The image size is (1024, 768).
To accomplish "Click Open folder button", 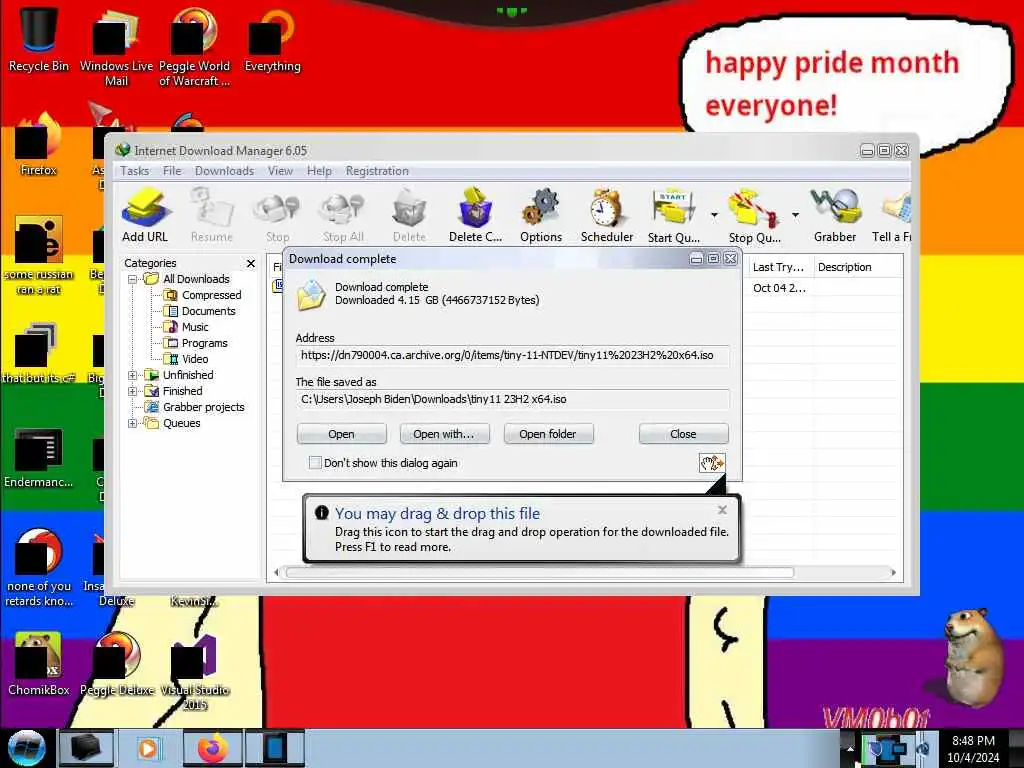I will pyautogui.click(x=548, y=434).
